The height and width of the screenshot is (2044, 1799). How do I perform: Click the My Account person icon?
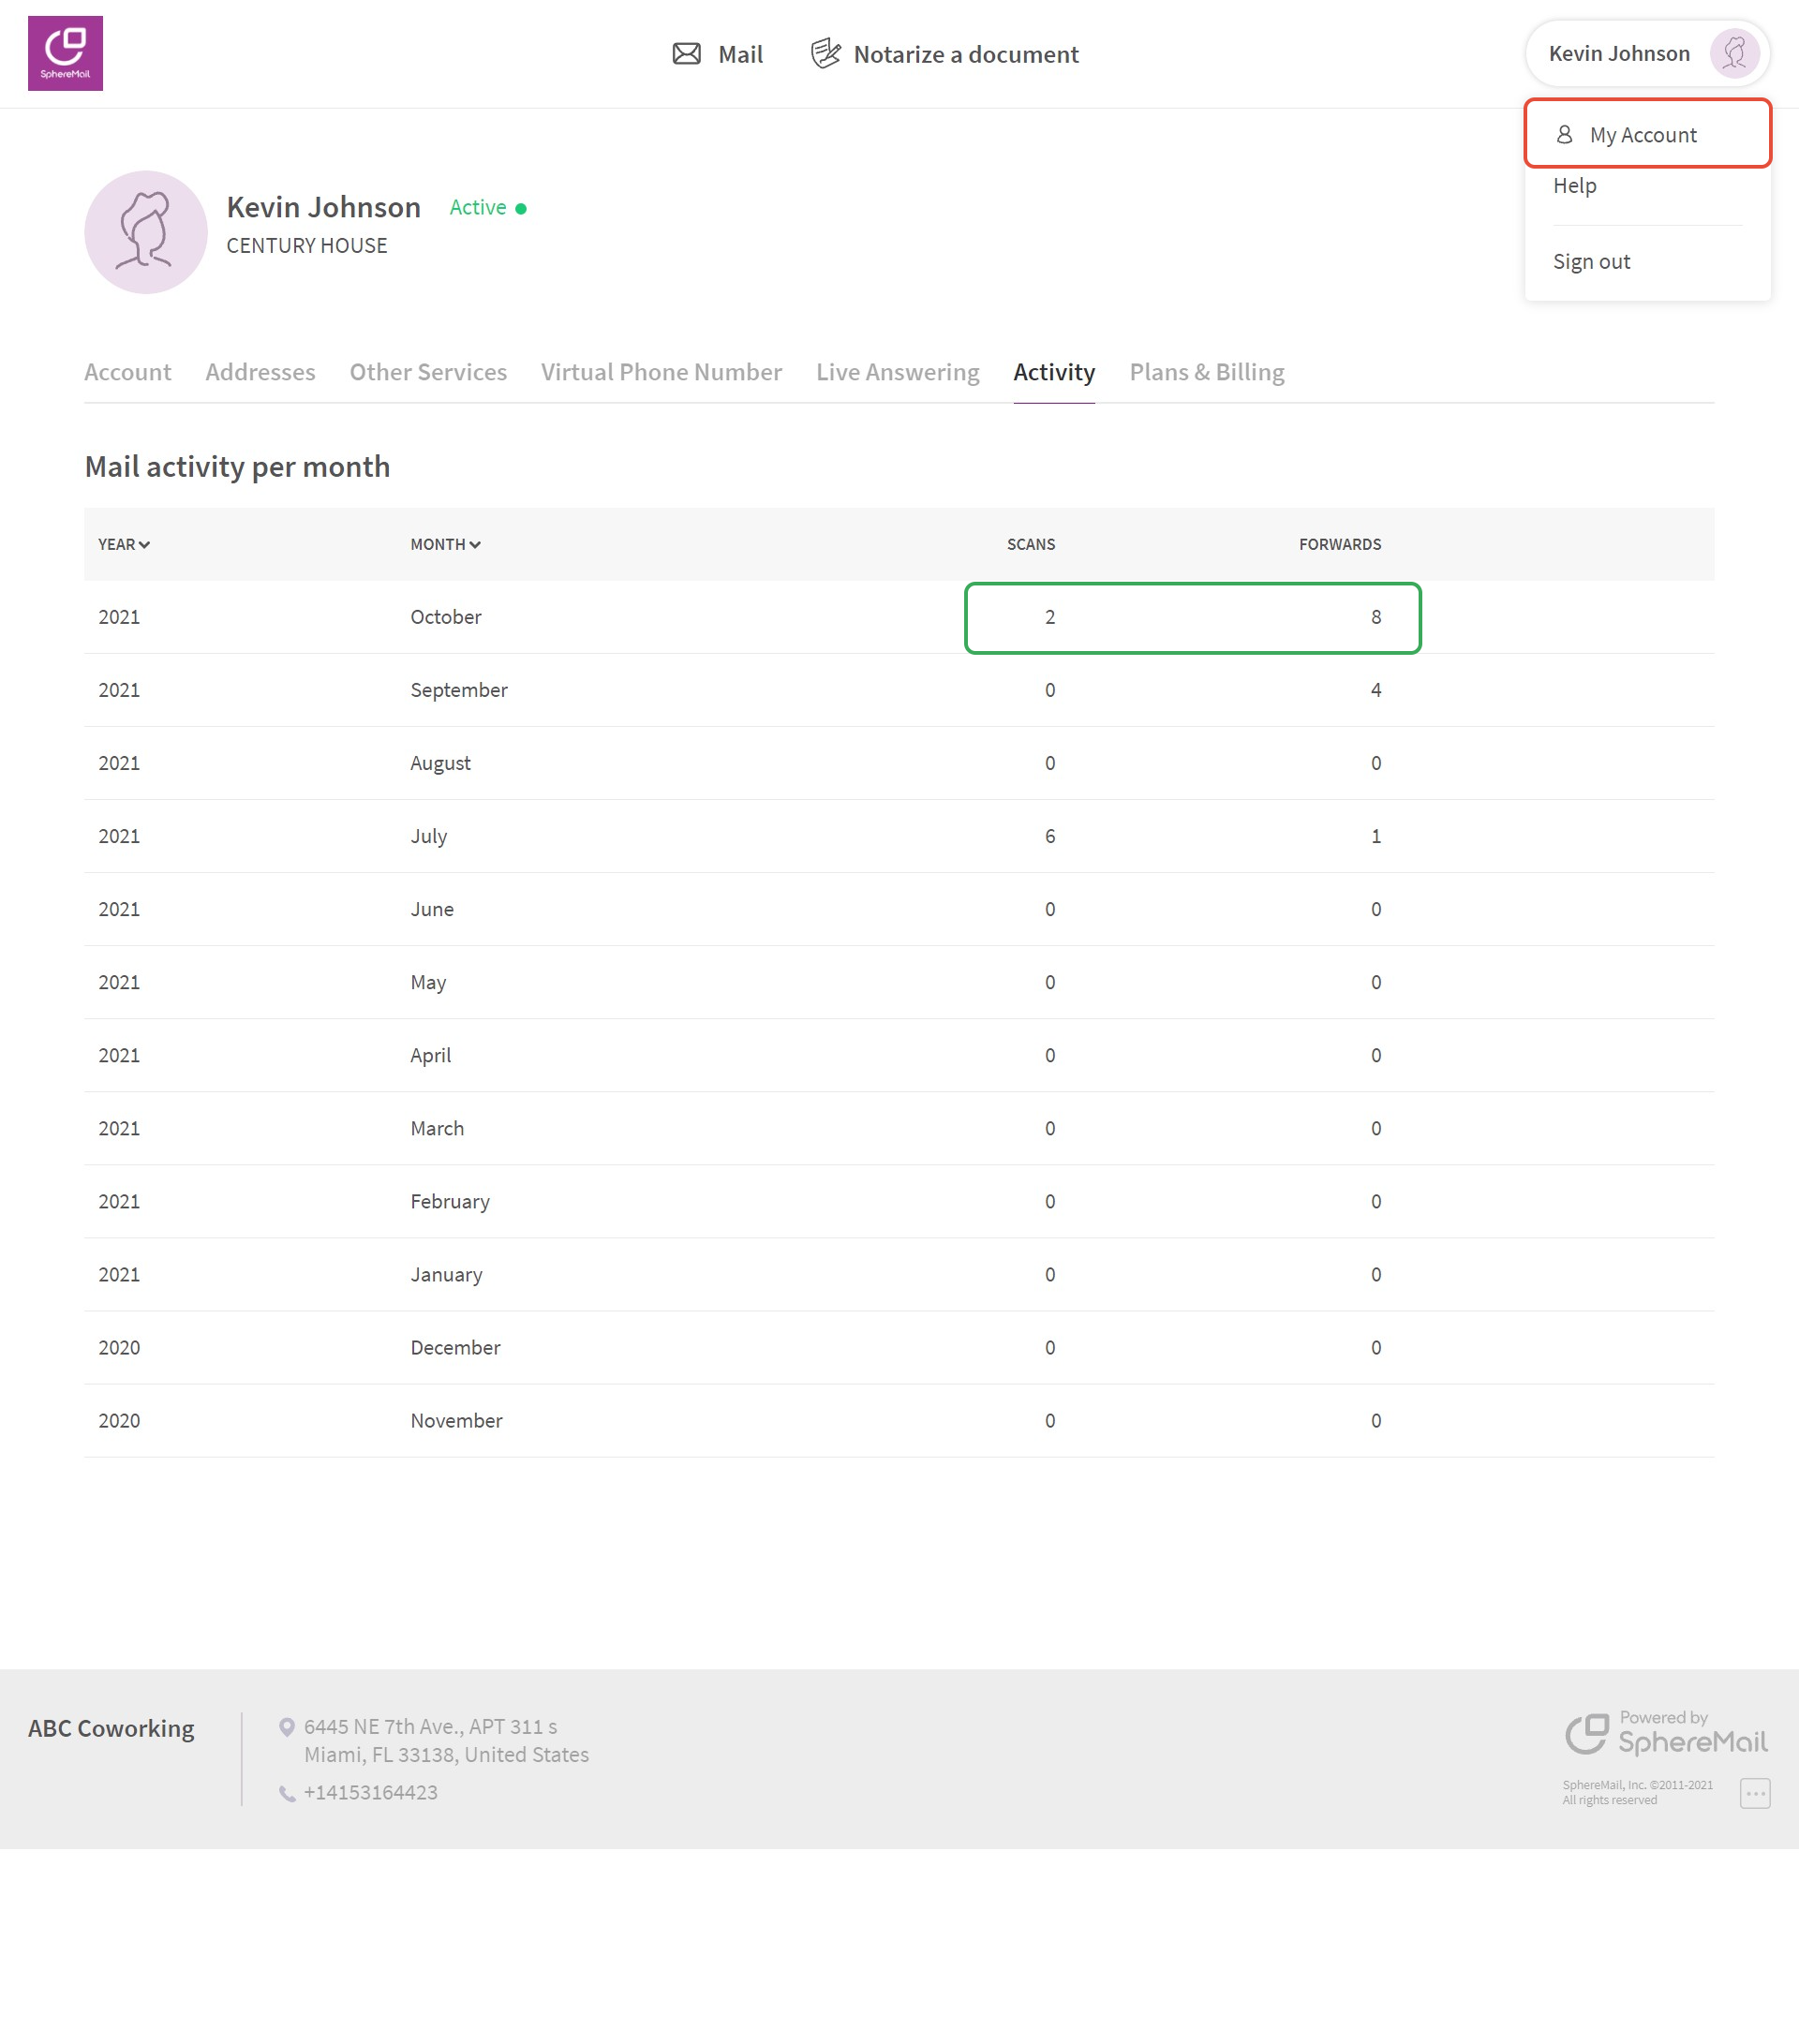(x=1564, y=134)
